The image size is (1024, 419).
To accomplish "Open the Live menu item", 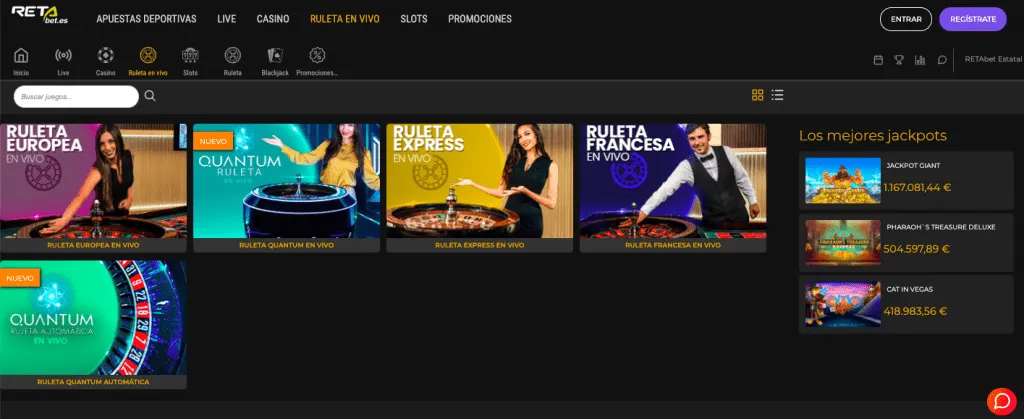I will pos(227,19).
